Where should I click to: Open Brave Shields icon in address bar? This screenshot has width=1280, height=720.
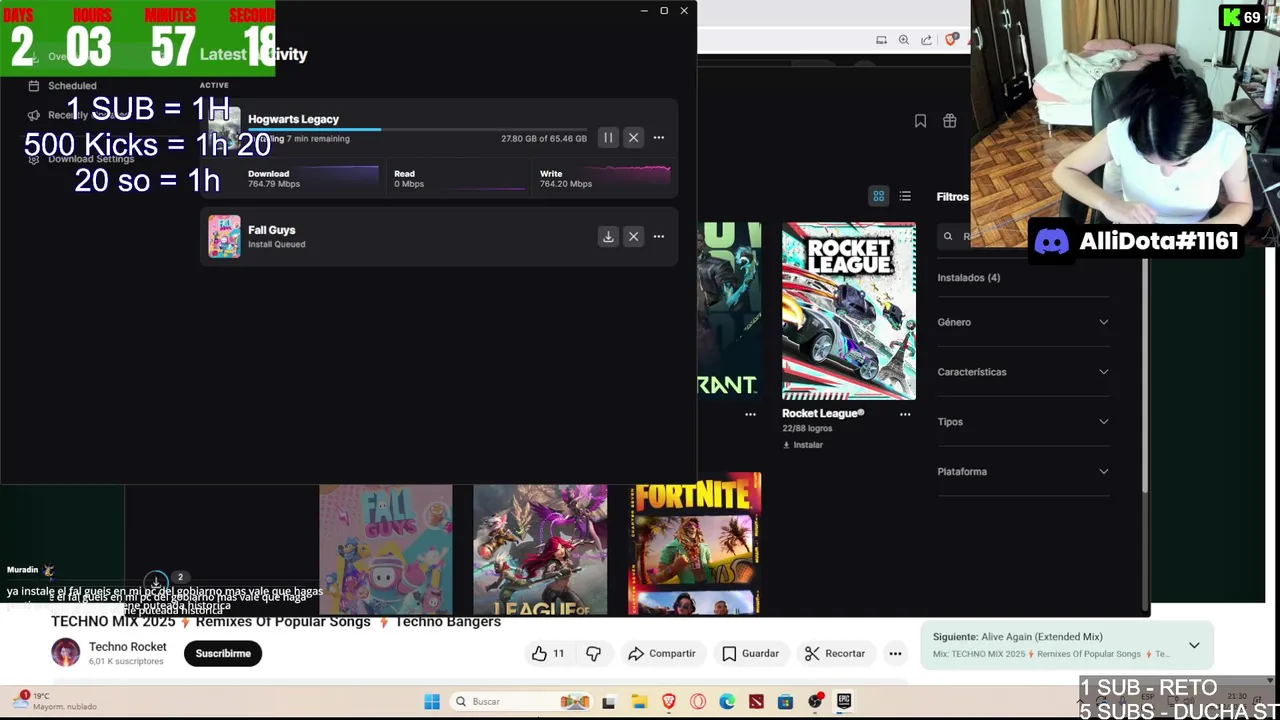tap(952, 39)
